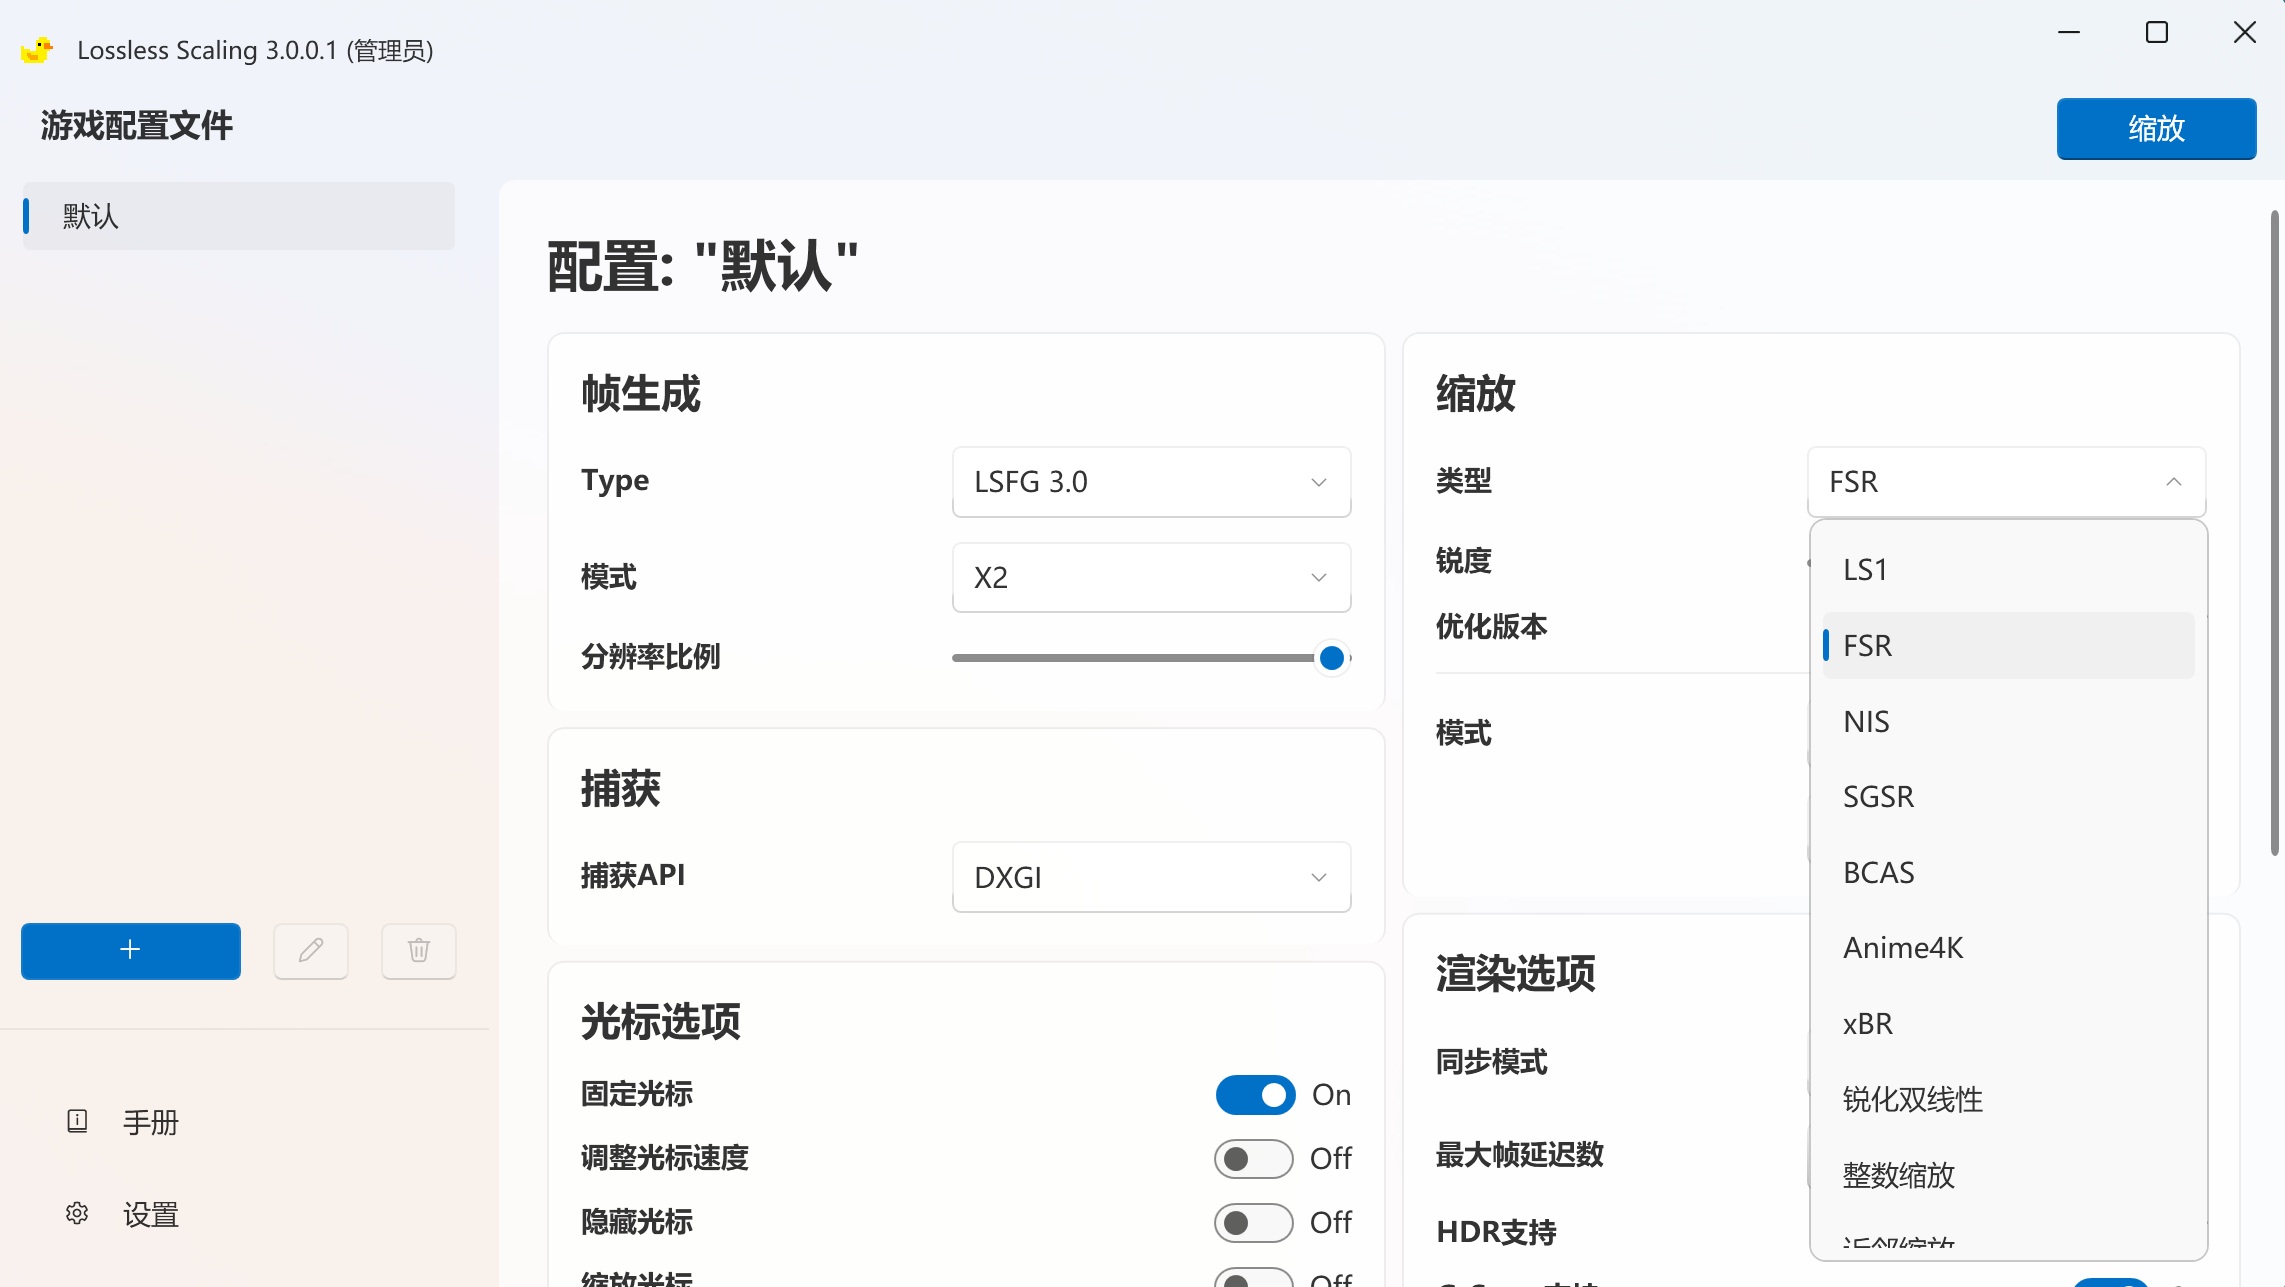This screenshot has height=1287, width=2285.
Task: Open the frame generation Type dropdown LSFG 3.0
Action: (1151, 482)
